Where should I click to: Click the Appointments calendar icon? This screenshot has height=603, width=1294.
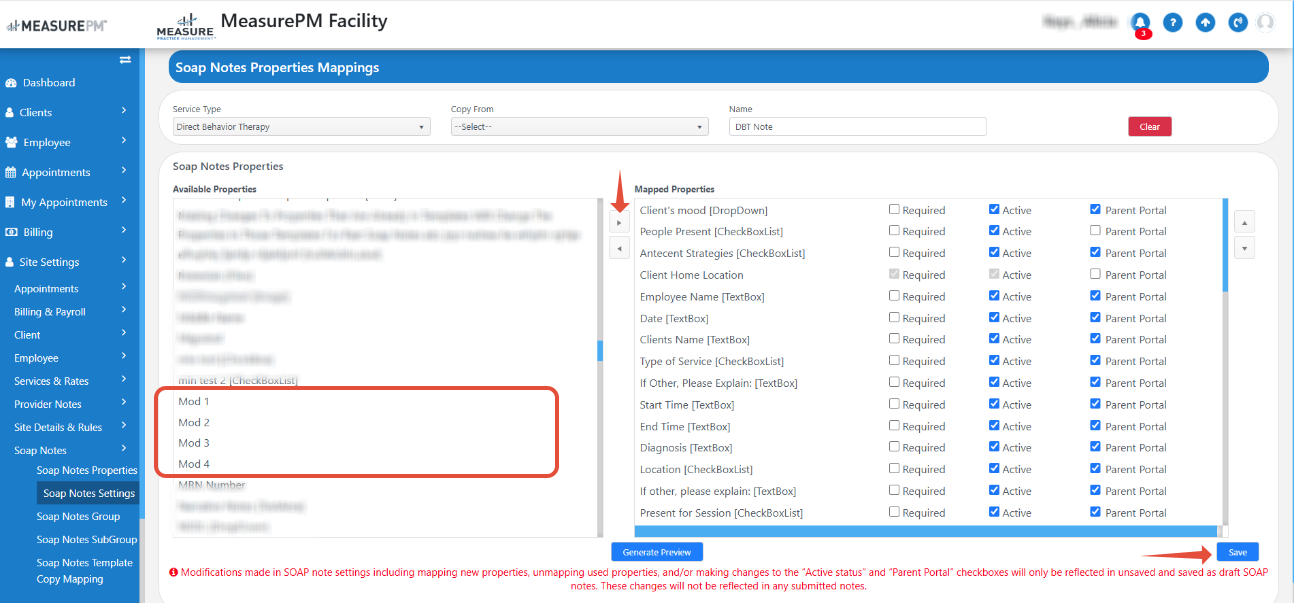(11, 173)
